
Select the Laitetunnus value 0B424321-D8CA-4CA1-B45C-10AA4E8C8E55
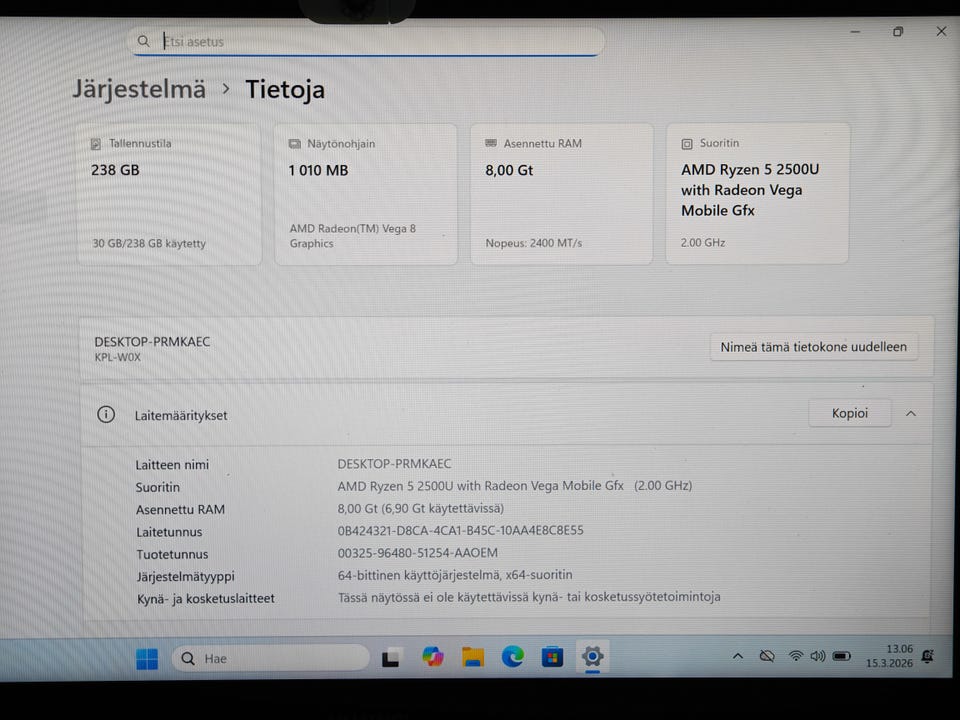point(460,530)
